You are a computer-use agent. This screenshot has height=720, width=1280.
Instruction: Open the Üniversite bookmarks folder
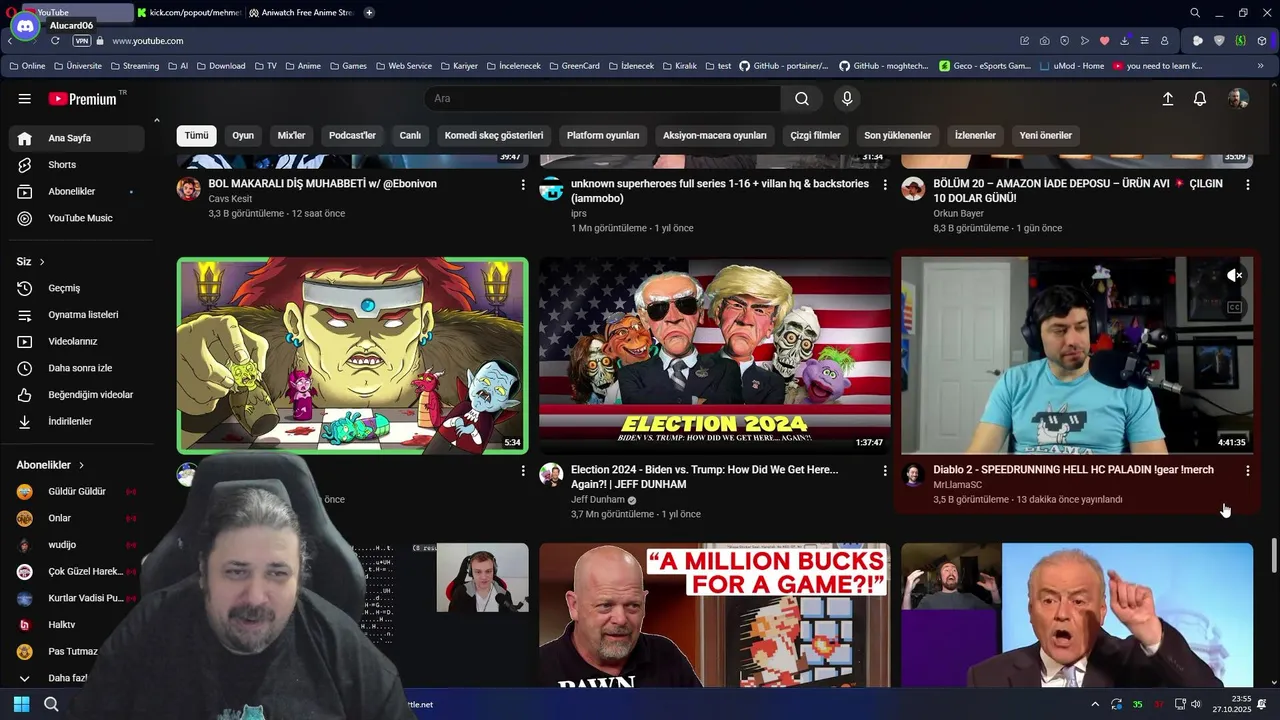[x=77, y=66]
